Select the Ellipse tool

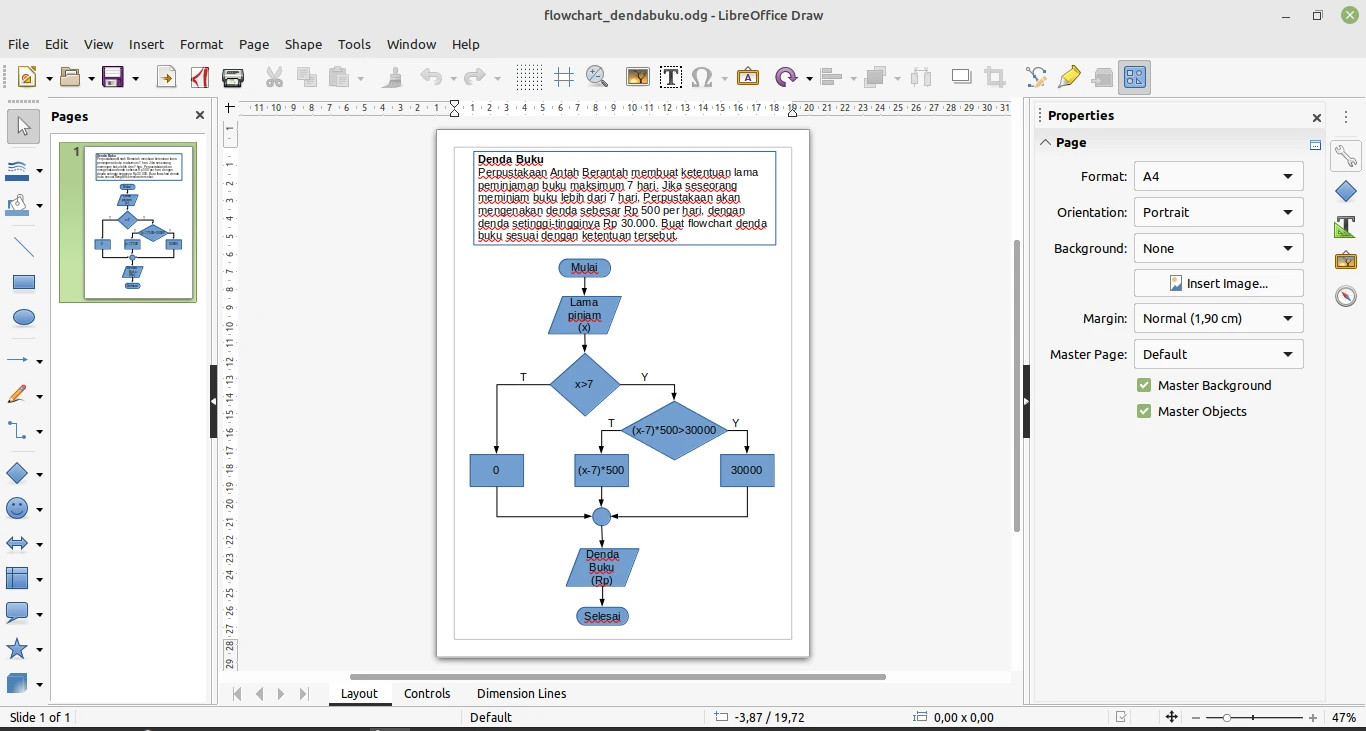point(24,318)
